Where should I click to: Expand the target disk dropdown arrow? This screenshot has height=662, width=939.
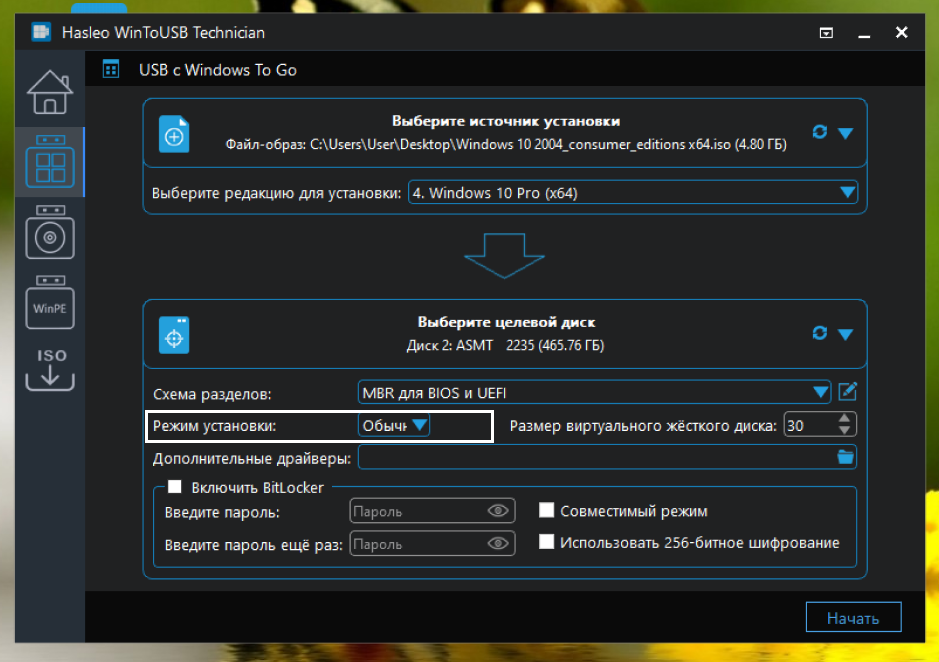pos(845,334)
